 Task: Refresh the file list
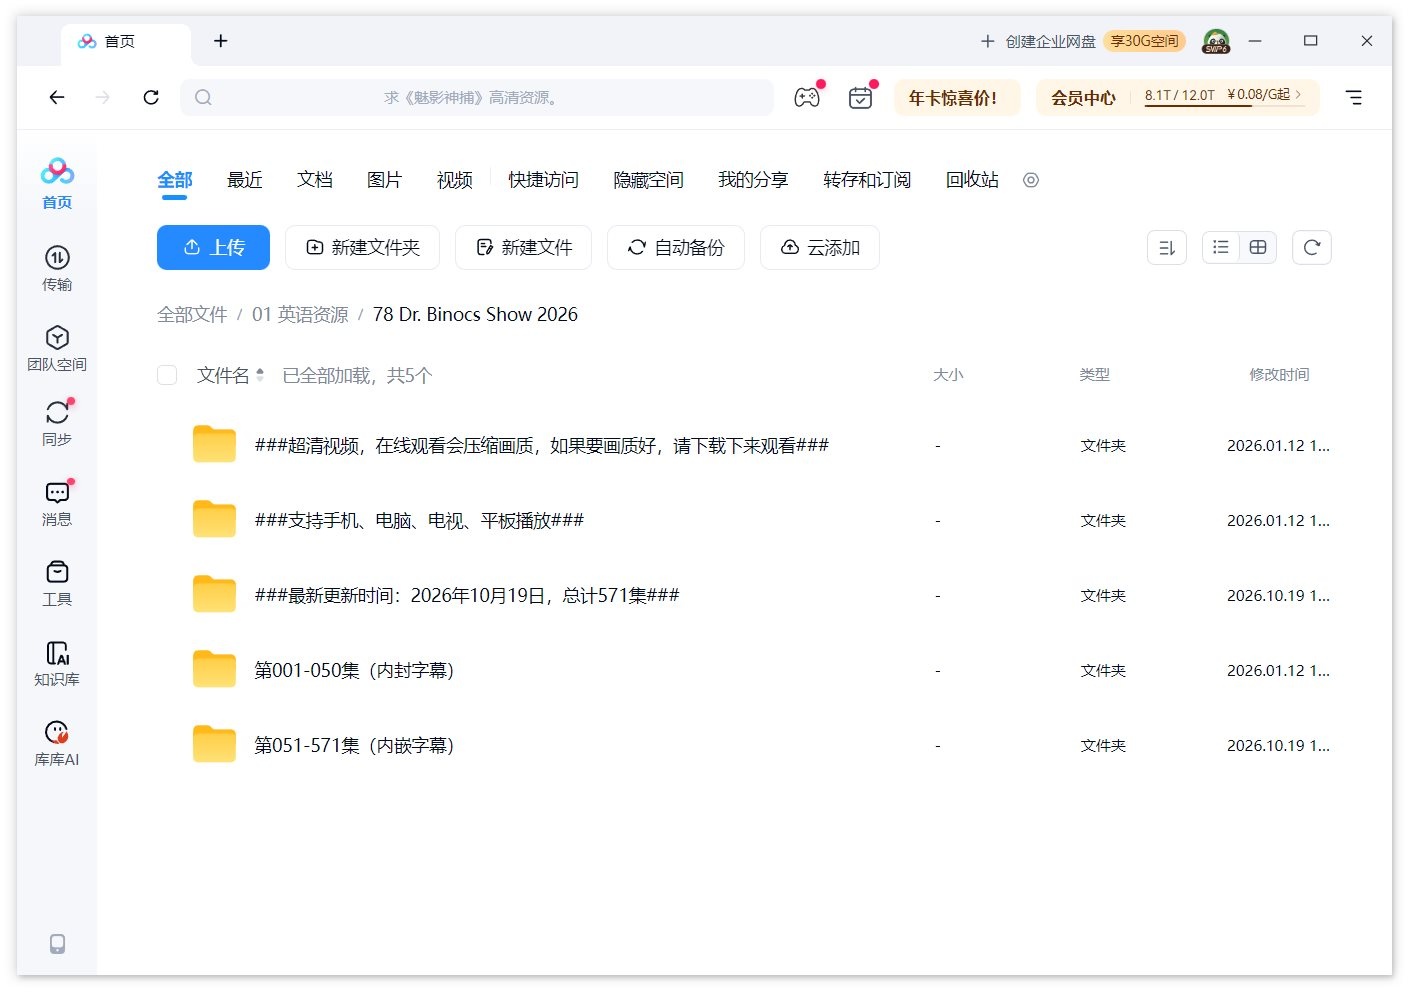[x=1312, y=247]
